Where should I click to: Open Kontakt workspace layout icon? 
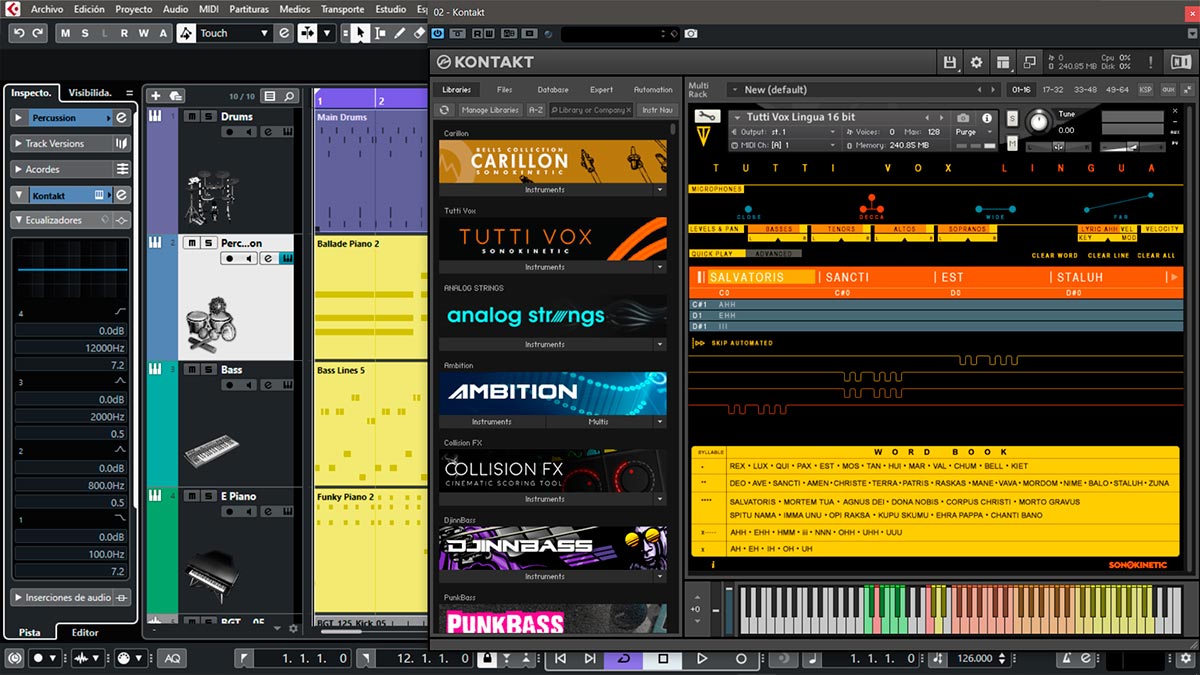(x=1002, y=63)
